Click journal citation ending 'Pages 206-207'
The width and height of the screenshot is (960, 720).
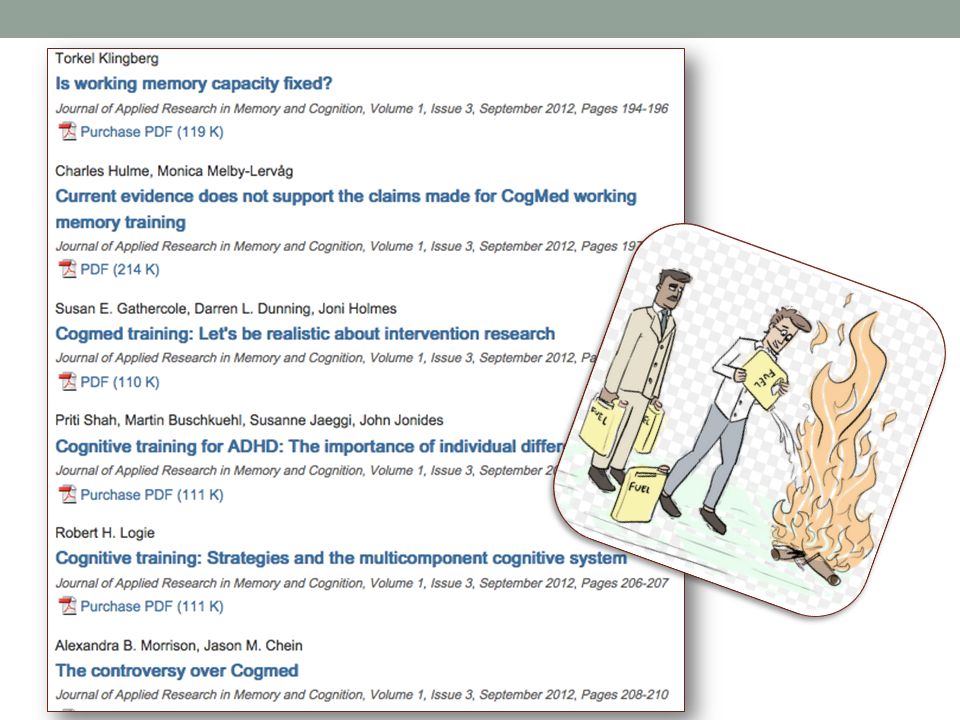(362, 583)
